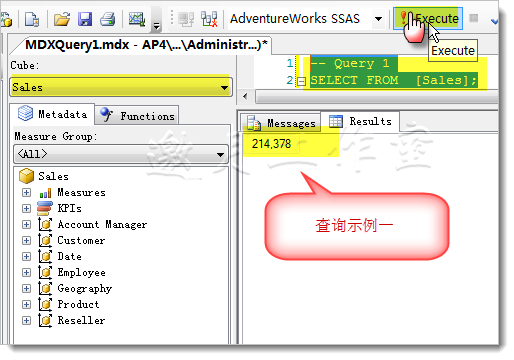Click the Disconnect icon with red X

(209, 19)
